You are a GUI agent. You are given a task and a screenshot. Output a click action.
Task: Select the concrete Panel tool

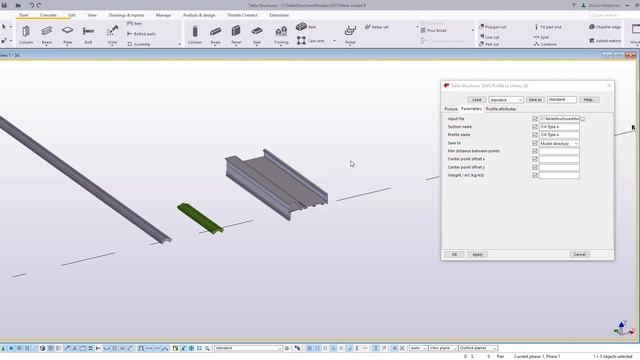(x=236, y=34)
